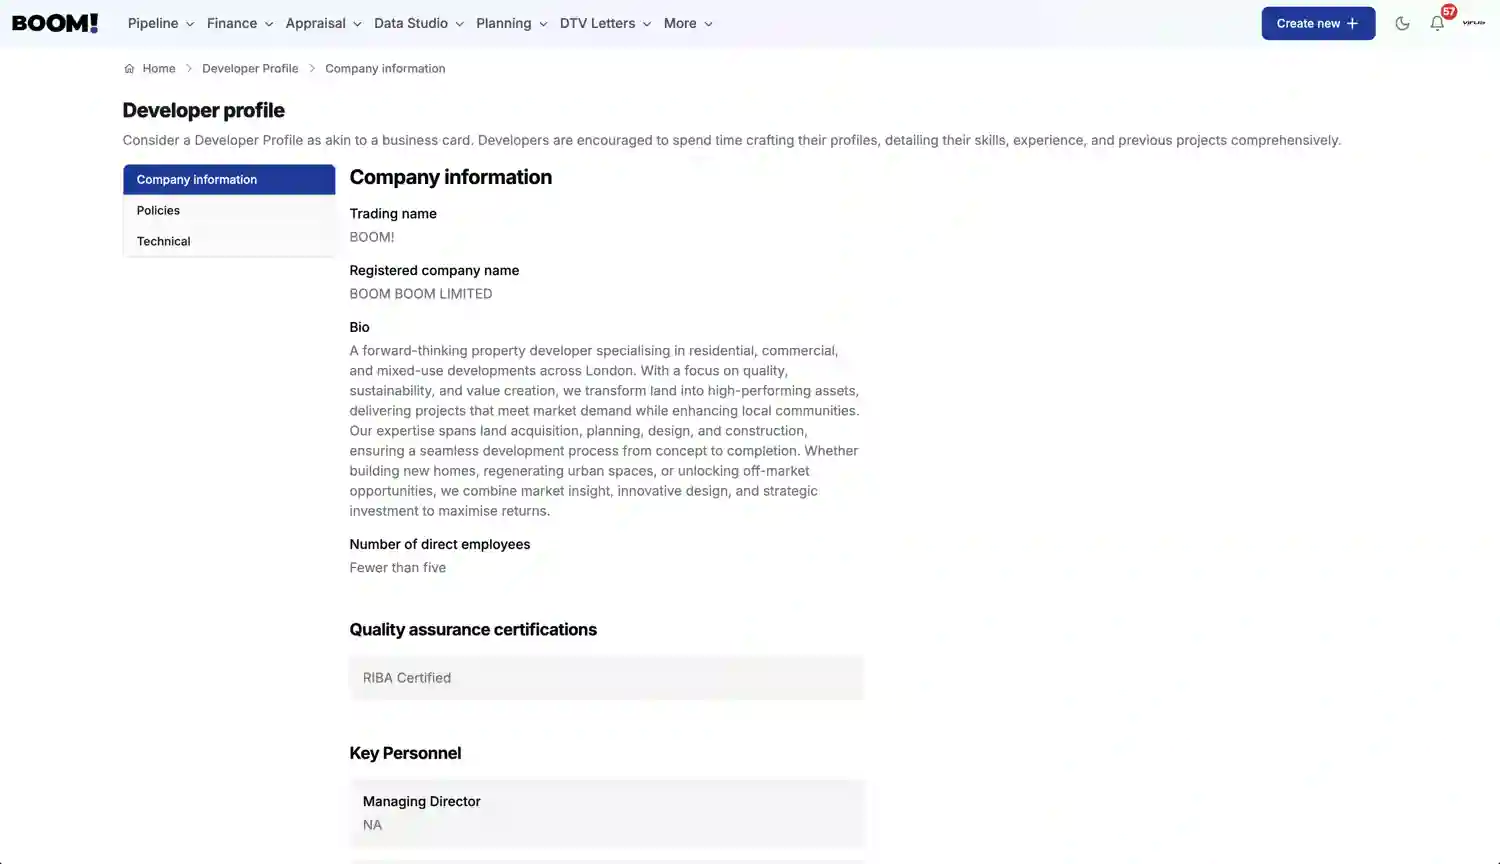Click the RIBA Certified certification row
This screenshot has width=1500, height=864.
pyautogui.click(x=607, y=678)
